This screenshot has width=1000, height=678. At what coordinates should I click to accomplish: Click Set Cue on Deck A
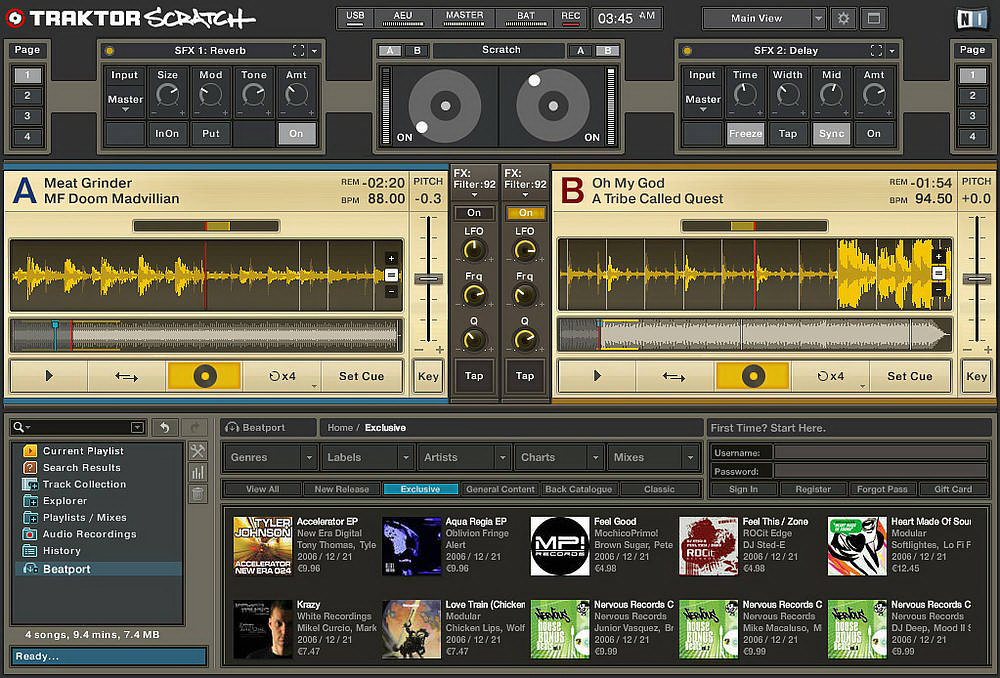361,376
